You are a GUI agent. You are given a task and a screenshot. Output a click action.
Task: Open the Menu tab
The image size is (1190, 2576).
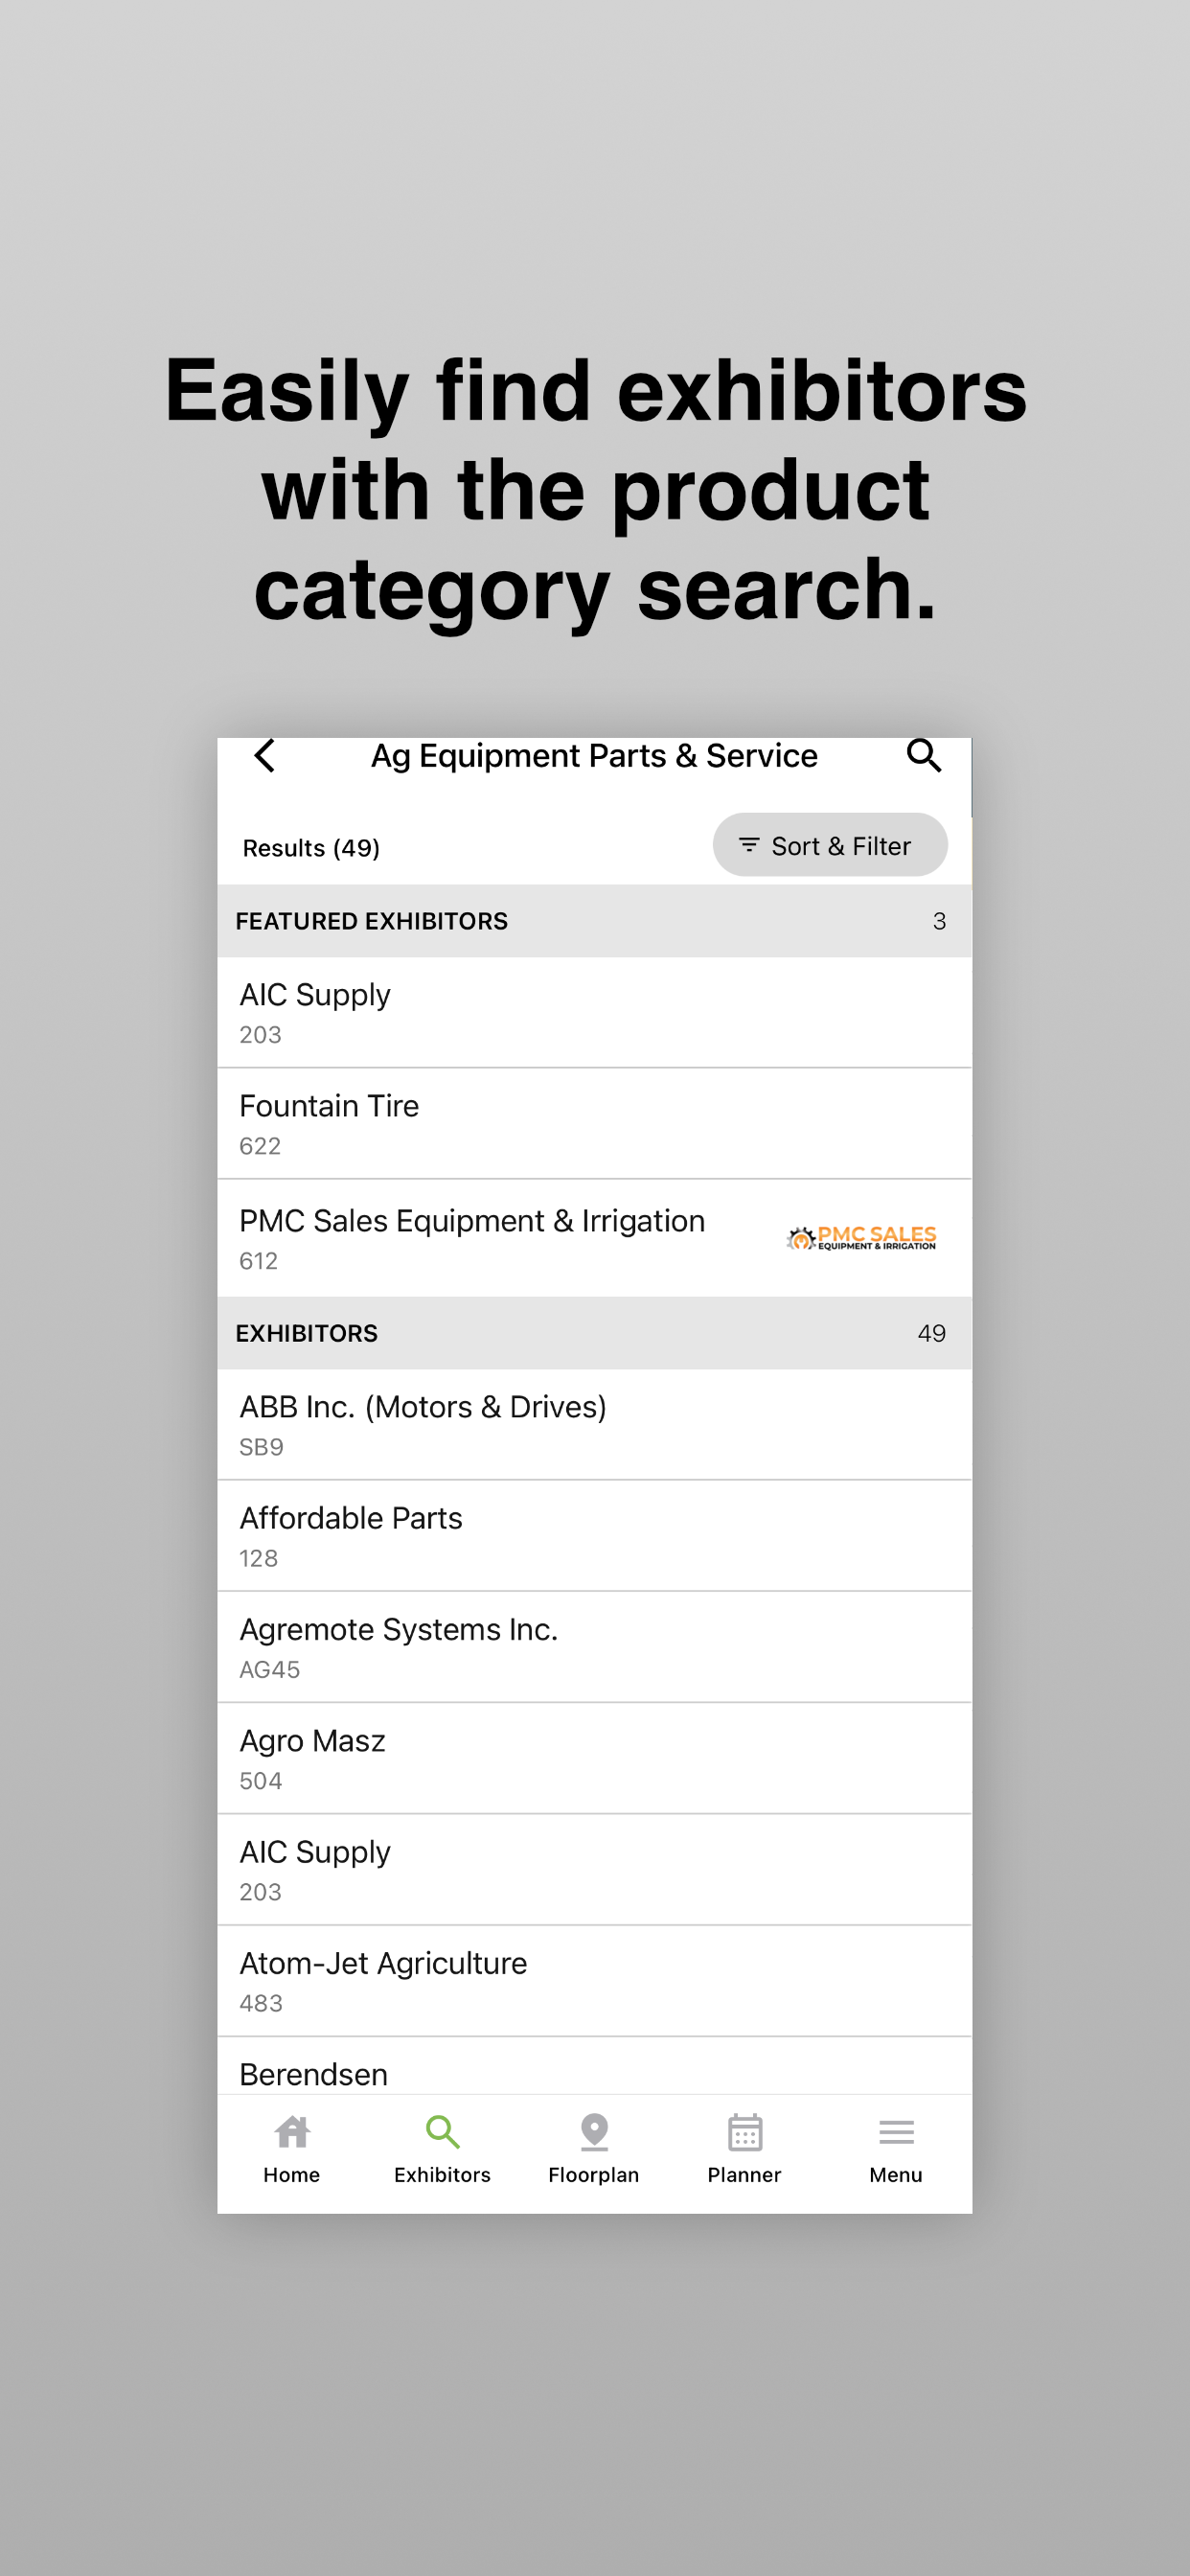(896, 2150)
